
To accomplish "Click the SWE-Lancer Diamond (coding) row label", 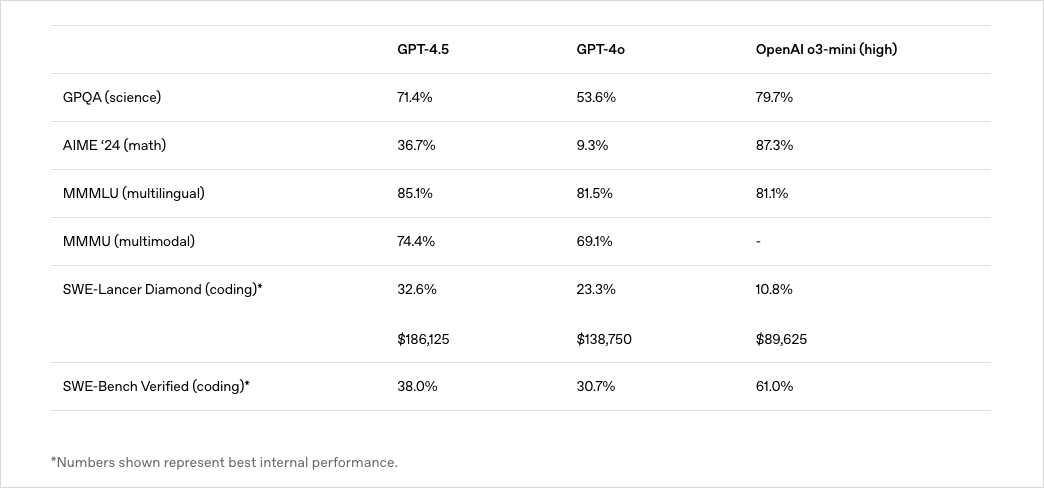I will 162,289.
